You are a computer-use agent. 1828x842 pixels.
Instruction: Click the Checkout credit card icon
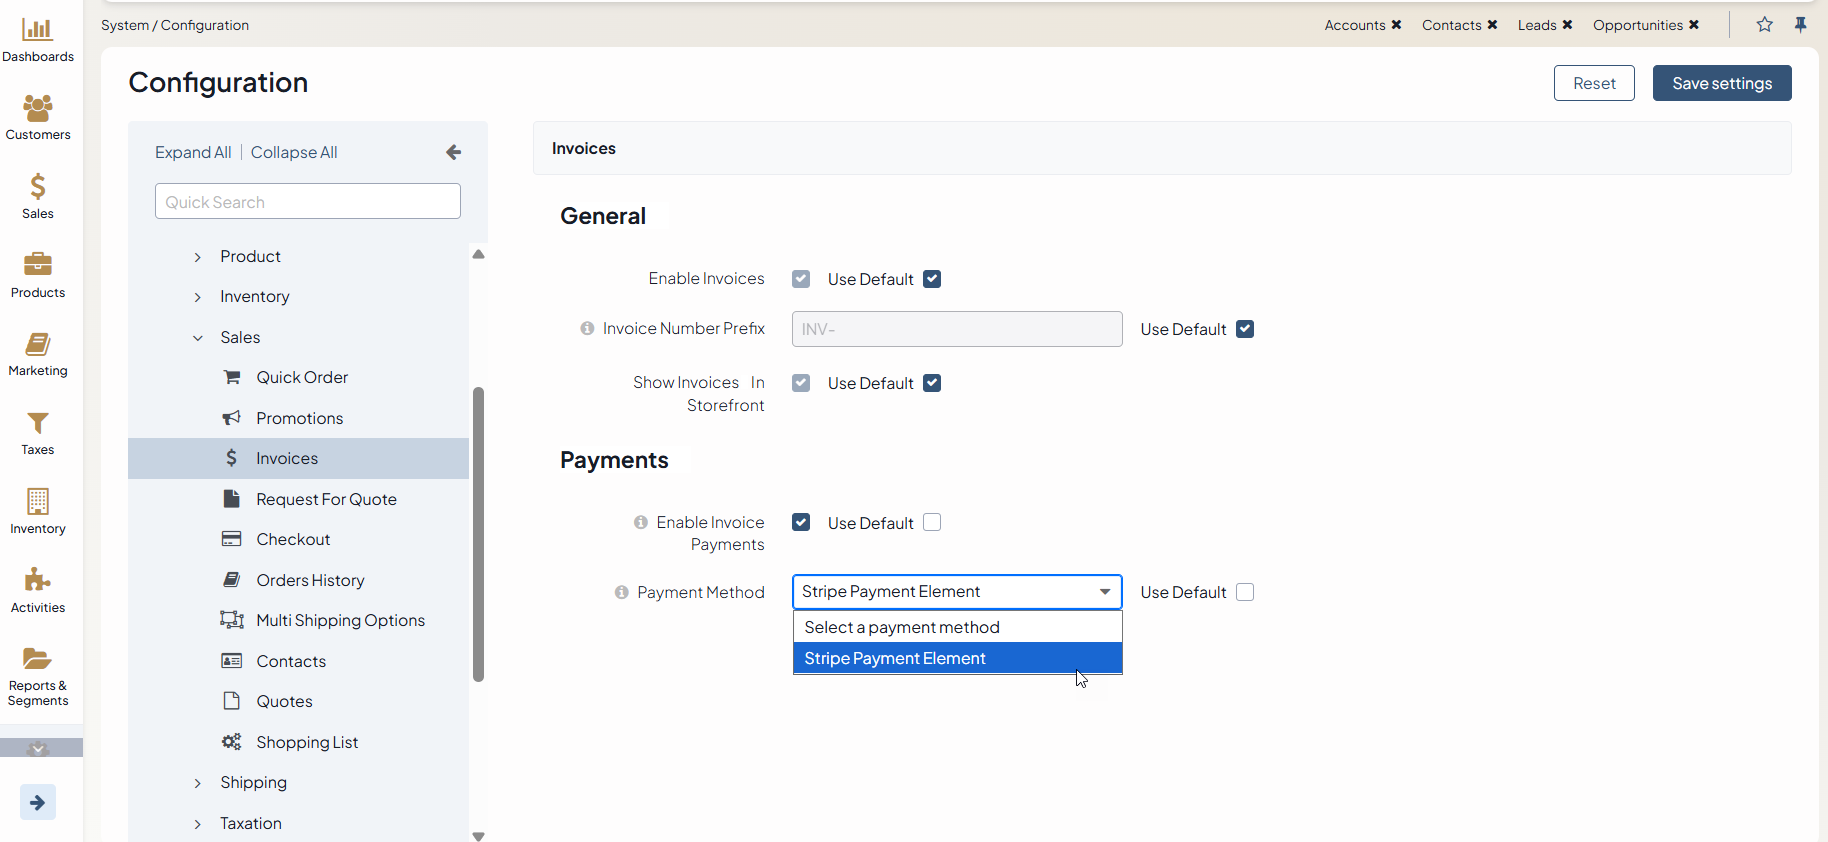(x=232, y=539)
